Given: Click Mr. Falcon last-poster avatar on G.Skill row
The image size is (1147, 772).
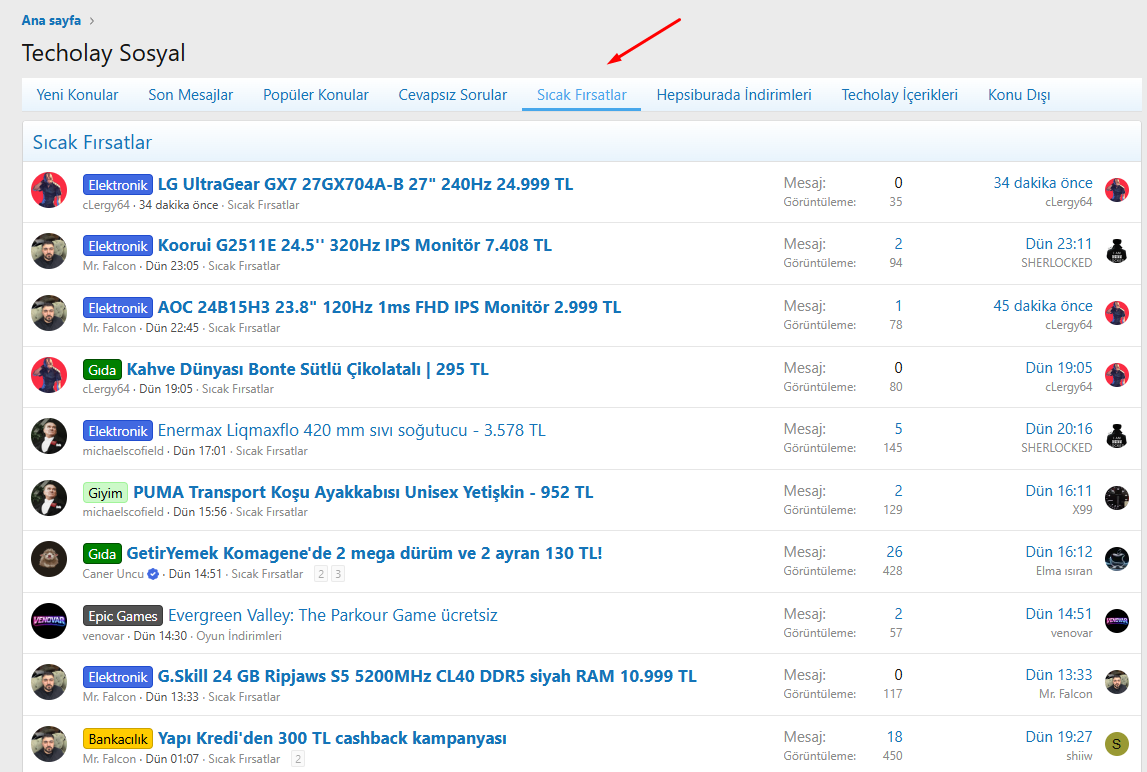Looking at the screenshot, I should 1116,682.
